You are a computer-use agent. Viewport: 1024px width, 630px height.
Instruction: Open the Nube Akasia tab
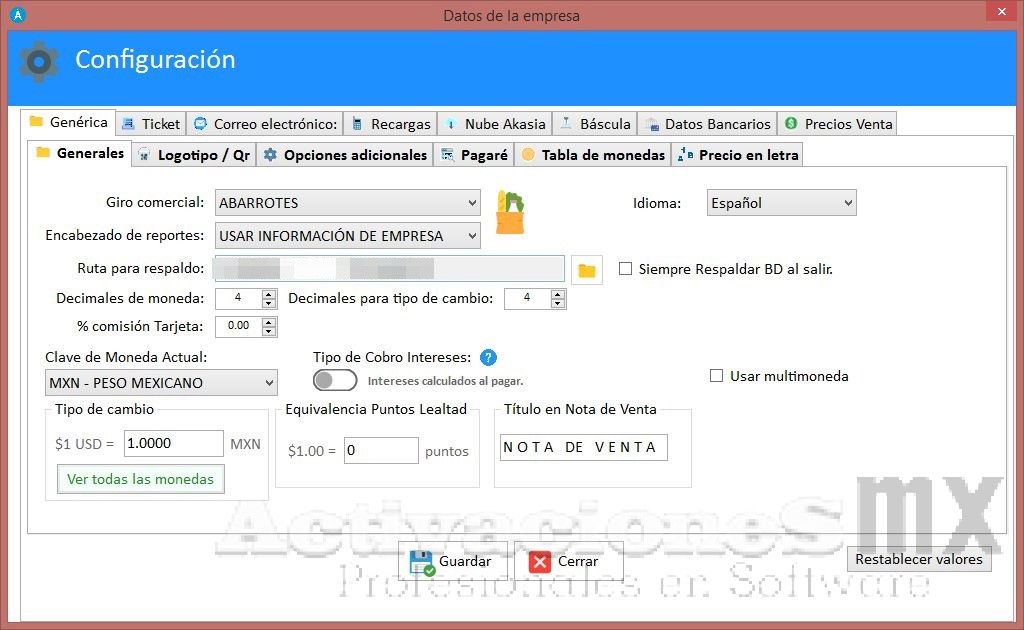(x=494, y=124)
